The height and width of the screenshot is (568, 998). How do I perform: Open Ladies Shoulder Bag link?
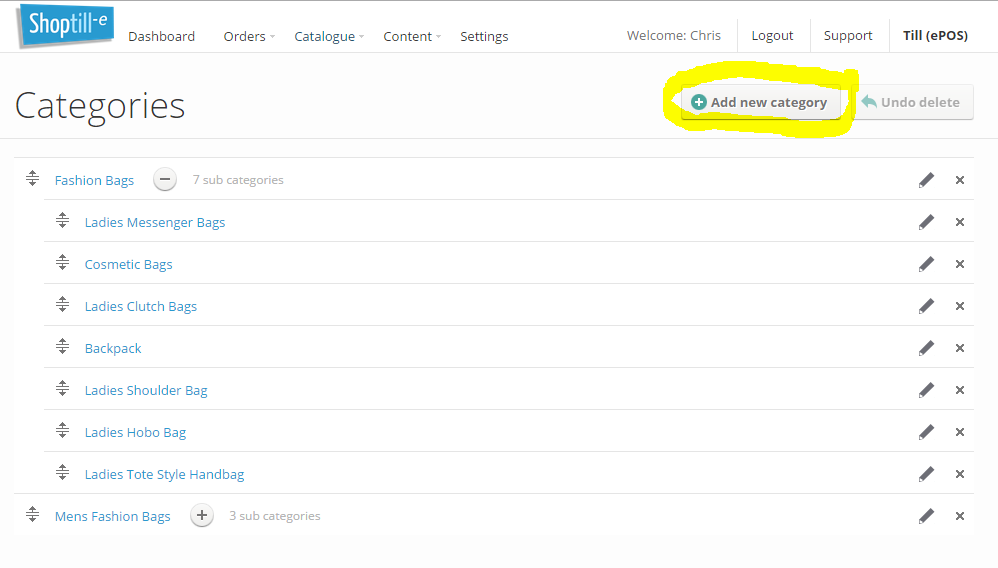(x=146, y=390)
